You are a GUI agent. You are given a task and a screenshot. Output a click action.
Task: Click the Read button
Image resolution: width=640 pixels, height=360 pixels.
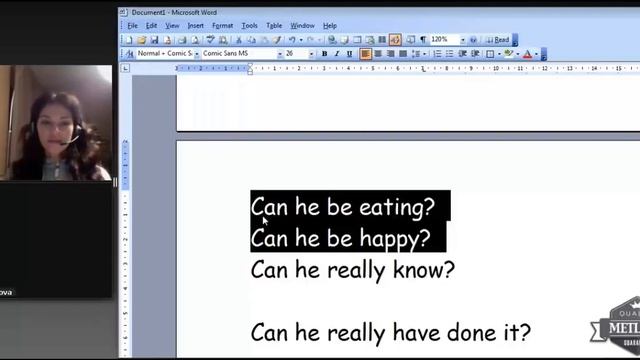coord(498,40)
